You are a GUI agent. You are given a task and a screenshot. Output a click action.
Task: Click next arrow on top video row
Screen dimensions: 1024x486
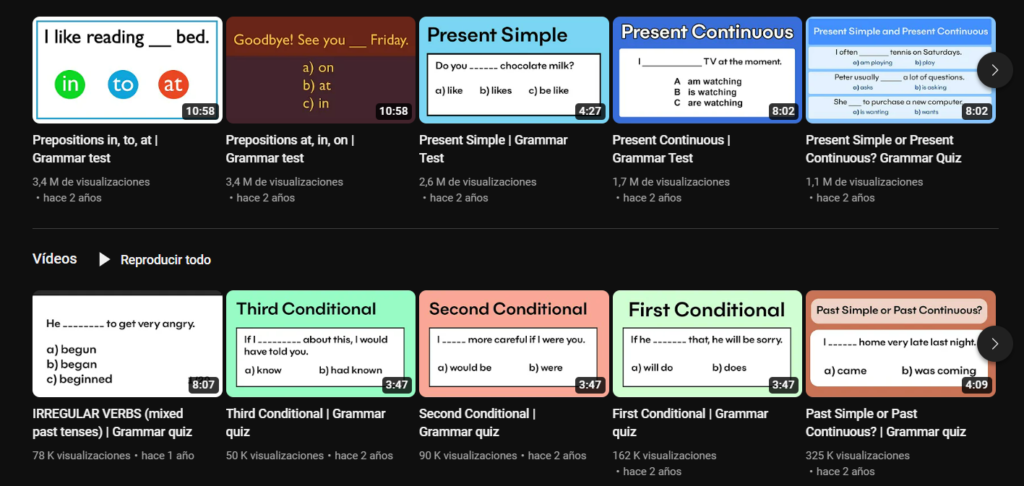(x=994, y=70)
